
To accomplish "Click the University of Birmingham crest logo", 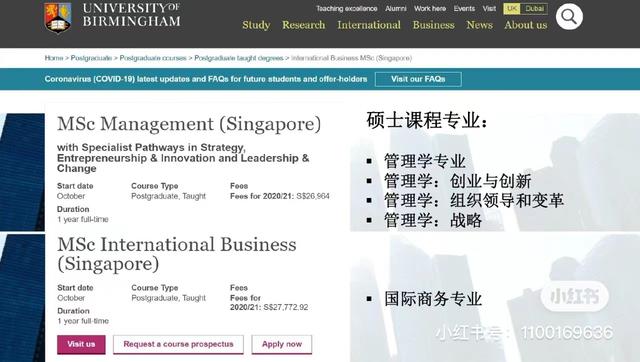I will pyautogui.click(x=58, y=18).
